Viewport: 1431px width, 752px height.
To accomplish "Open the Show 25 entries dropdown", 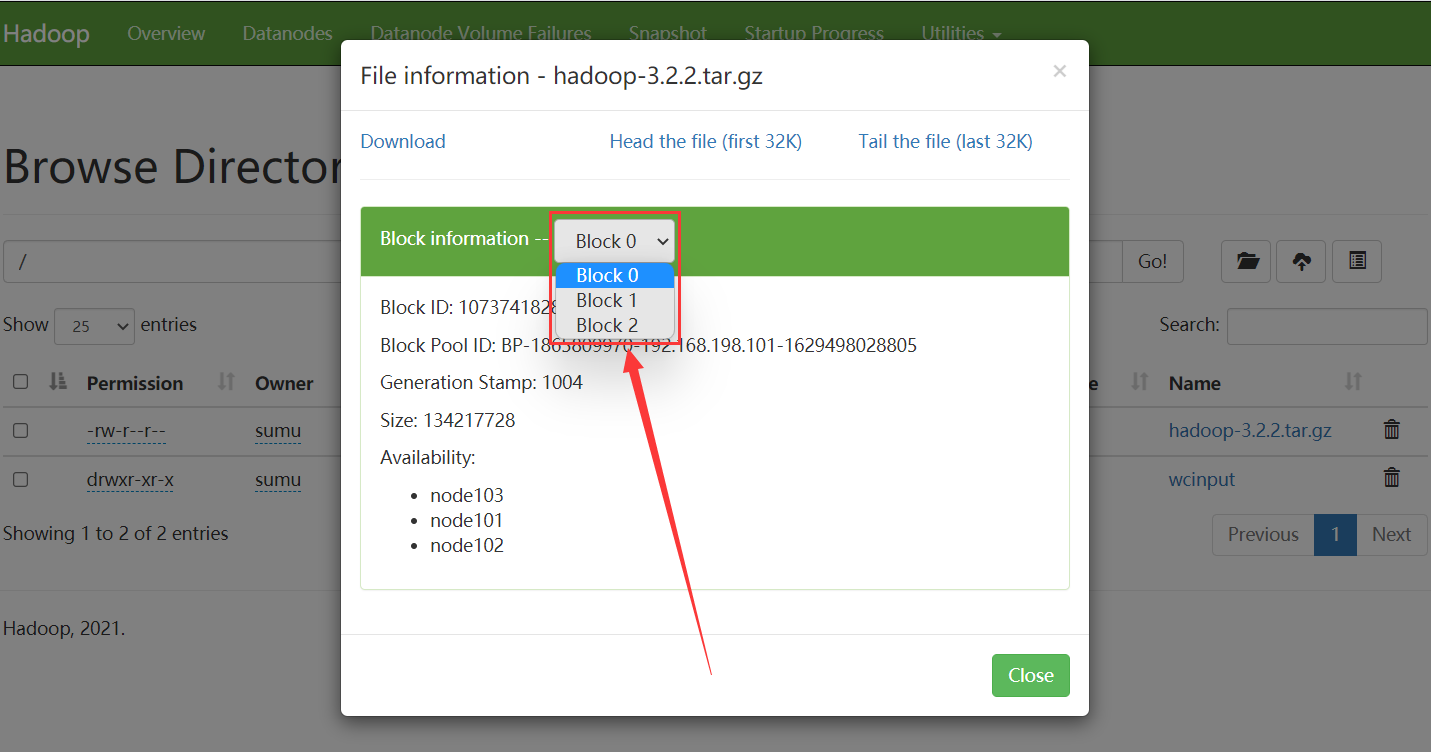I will pyautogui.click(x=94, y=326).
